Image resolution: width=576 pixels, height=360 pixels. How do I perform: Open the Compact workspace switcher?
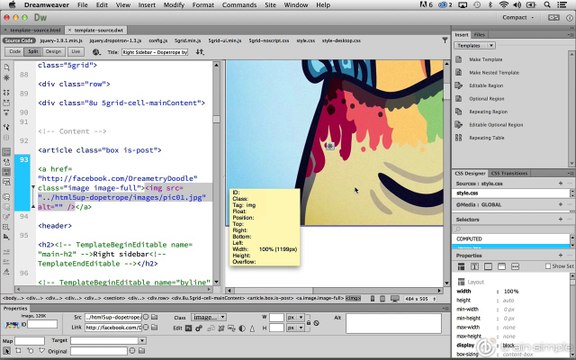[x=518, y=18]
